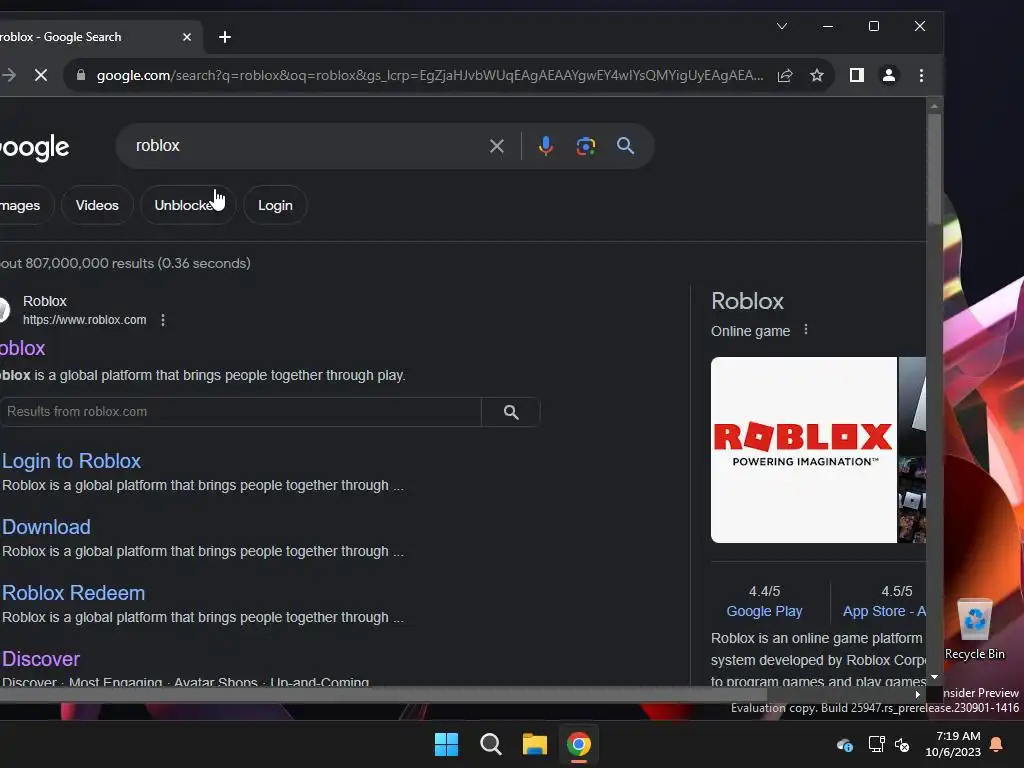Open a new browser tab
The height and width of the screenshot is (768, 1024).
(x=225, y=37)
